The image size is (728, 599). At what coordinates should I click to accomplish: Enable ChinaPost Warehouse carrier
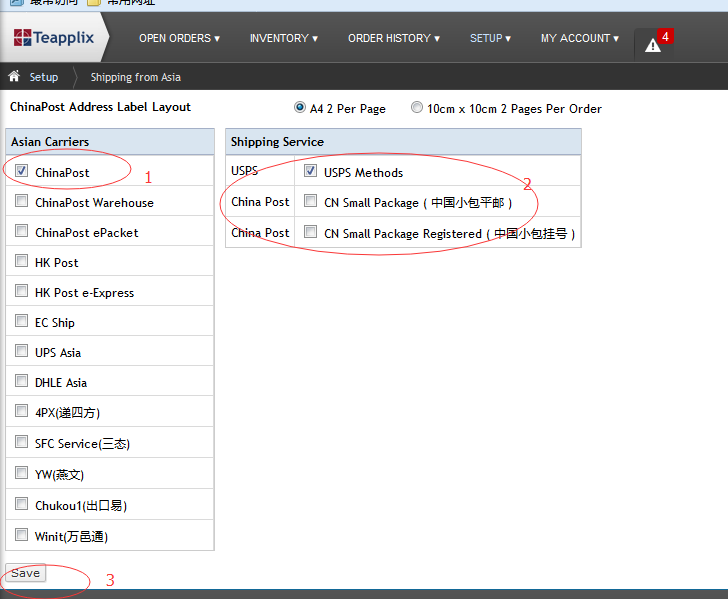(x=21, y=201)
